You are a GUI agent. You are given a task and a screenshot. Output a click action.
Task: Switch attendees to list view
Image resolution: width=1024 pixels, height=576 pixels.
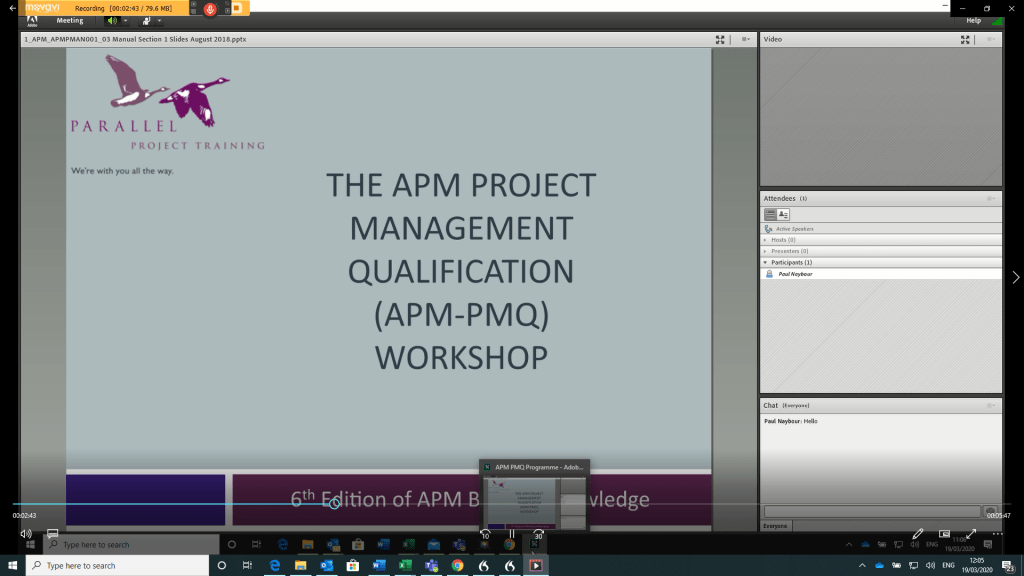coord(771,214)
